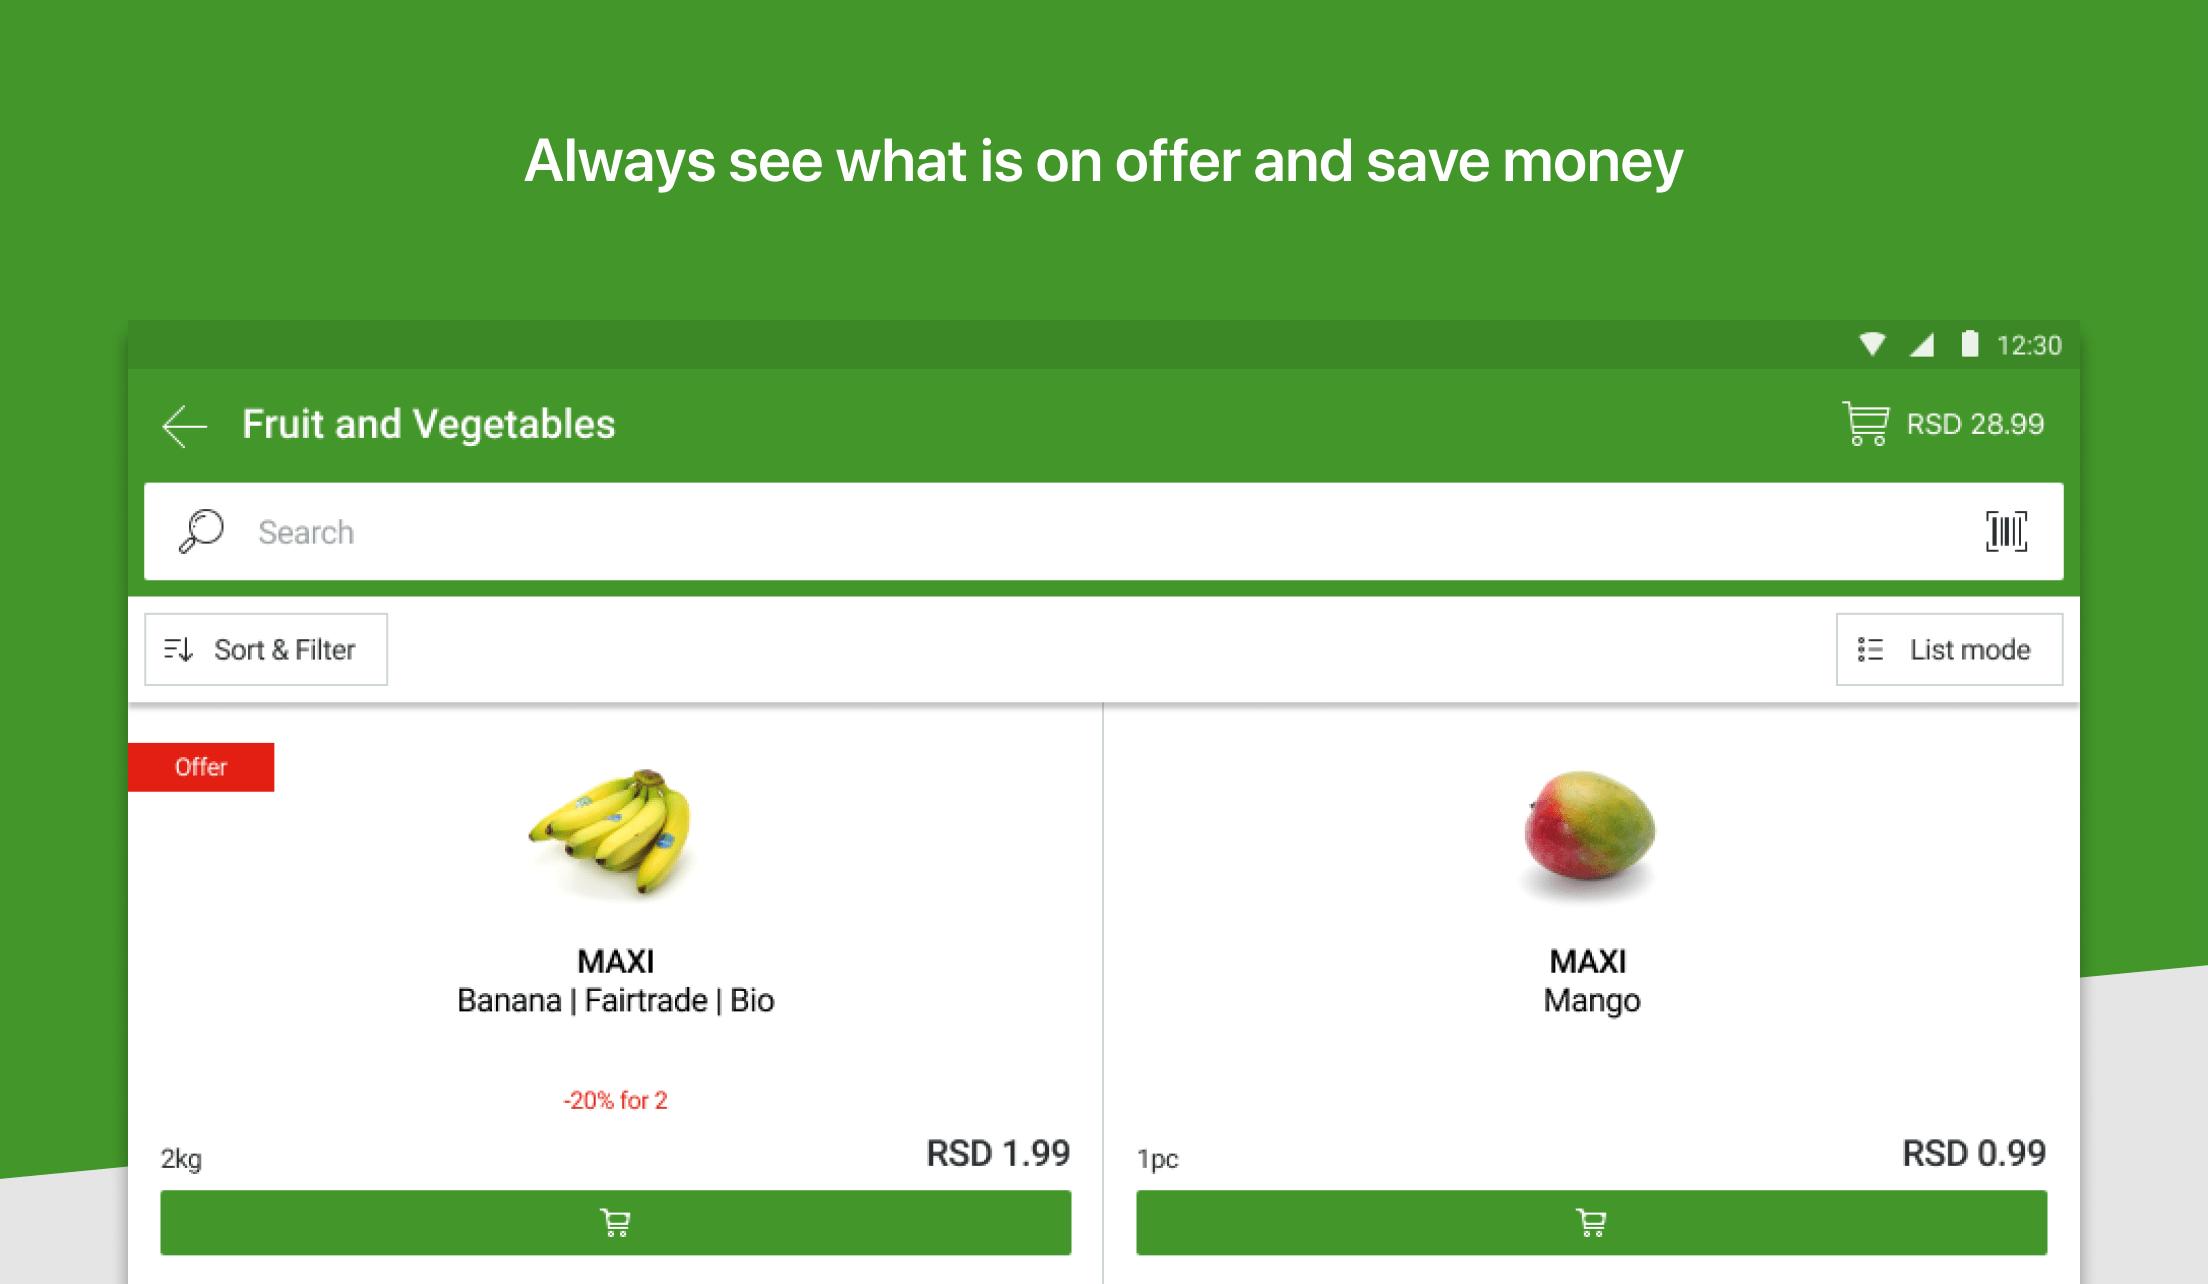Tap the Fruit and Vegetables heading
The width and height of the screenshot is (2208, 1284).
(x=428, y=424)
